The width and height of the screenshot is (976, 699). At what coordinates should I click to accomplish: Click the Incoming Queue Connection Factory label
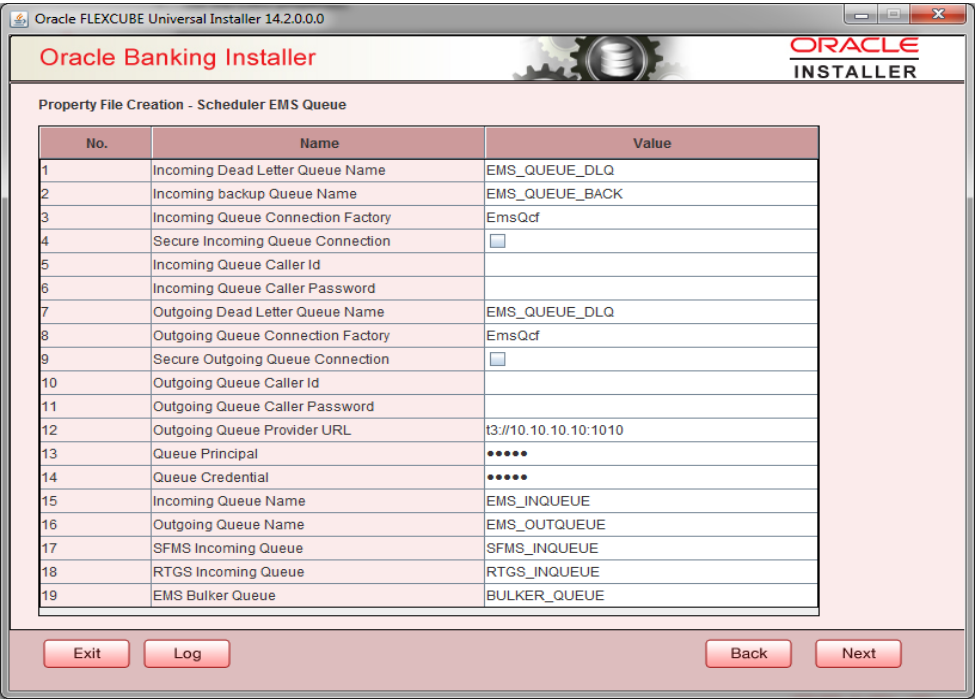pyautogui.click(x=272, y=217)
